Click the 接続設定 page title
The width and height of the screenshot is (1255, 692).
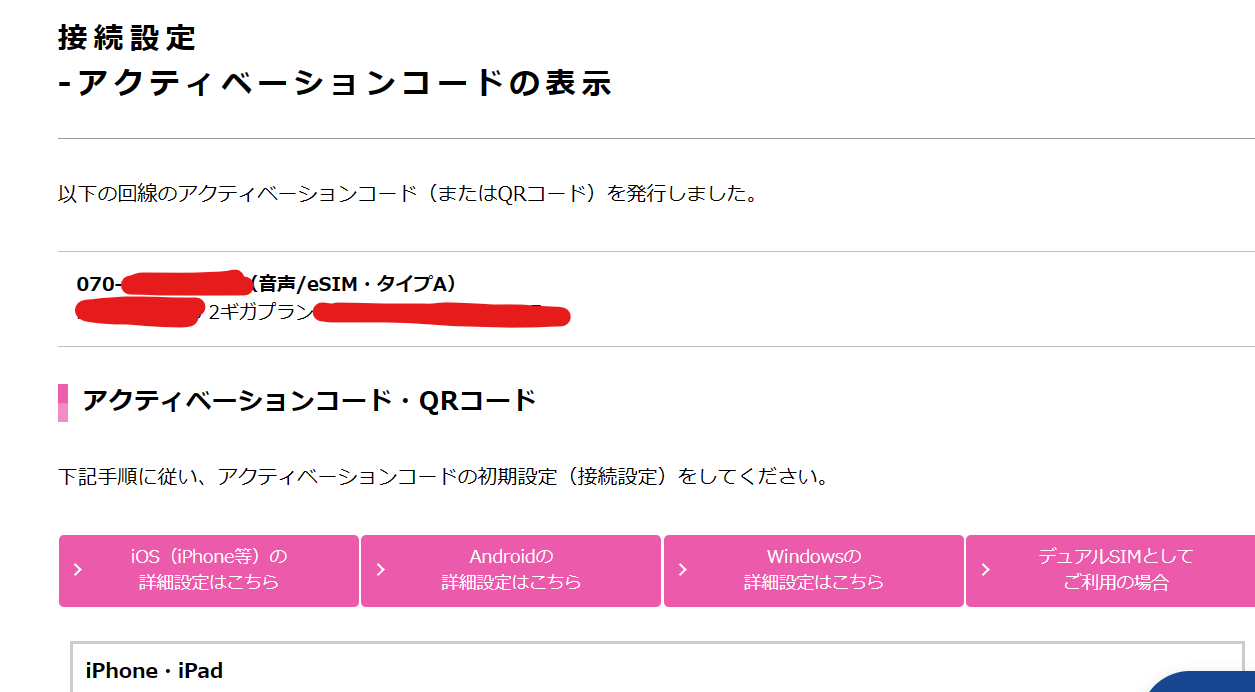click(x=127, y=37)
